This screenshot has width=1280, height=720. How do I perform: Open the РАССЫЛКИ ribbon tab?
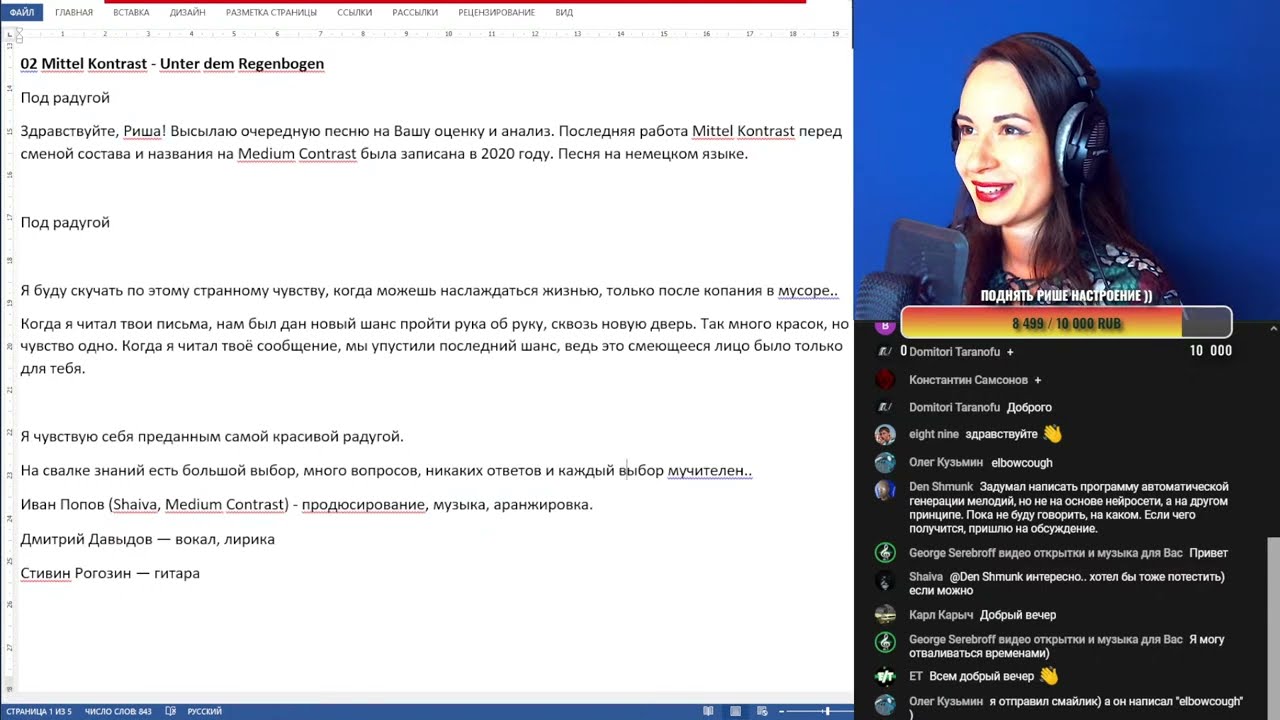[415, 12]
